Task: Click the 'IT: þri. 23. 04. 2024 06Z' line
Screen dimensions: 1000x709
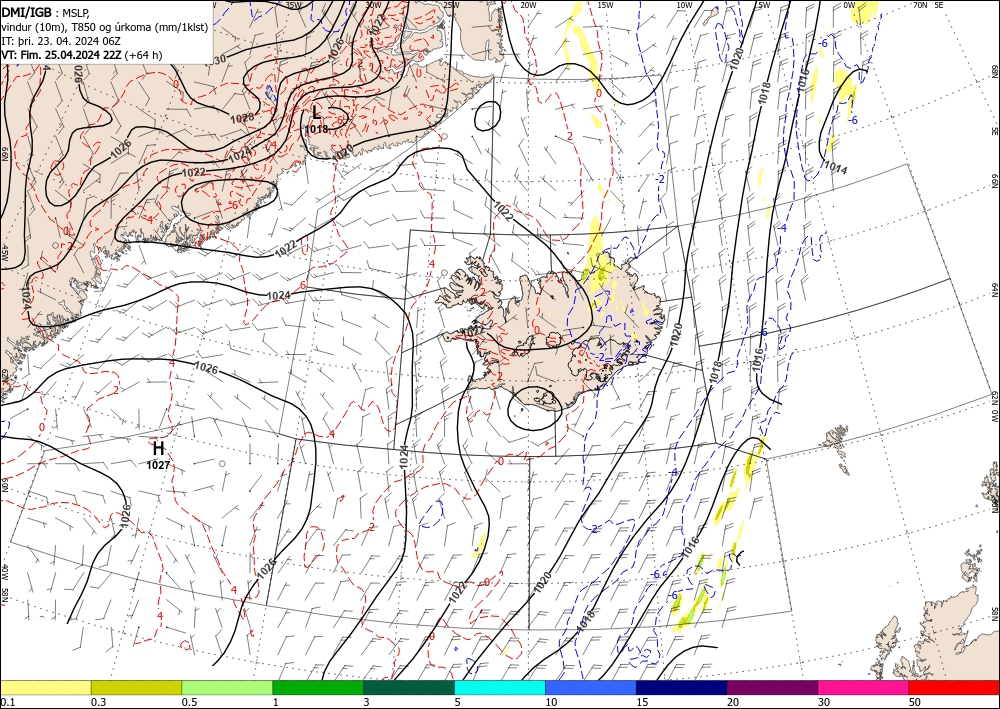Action: (x=61, y=41)
